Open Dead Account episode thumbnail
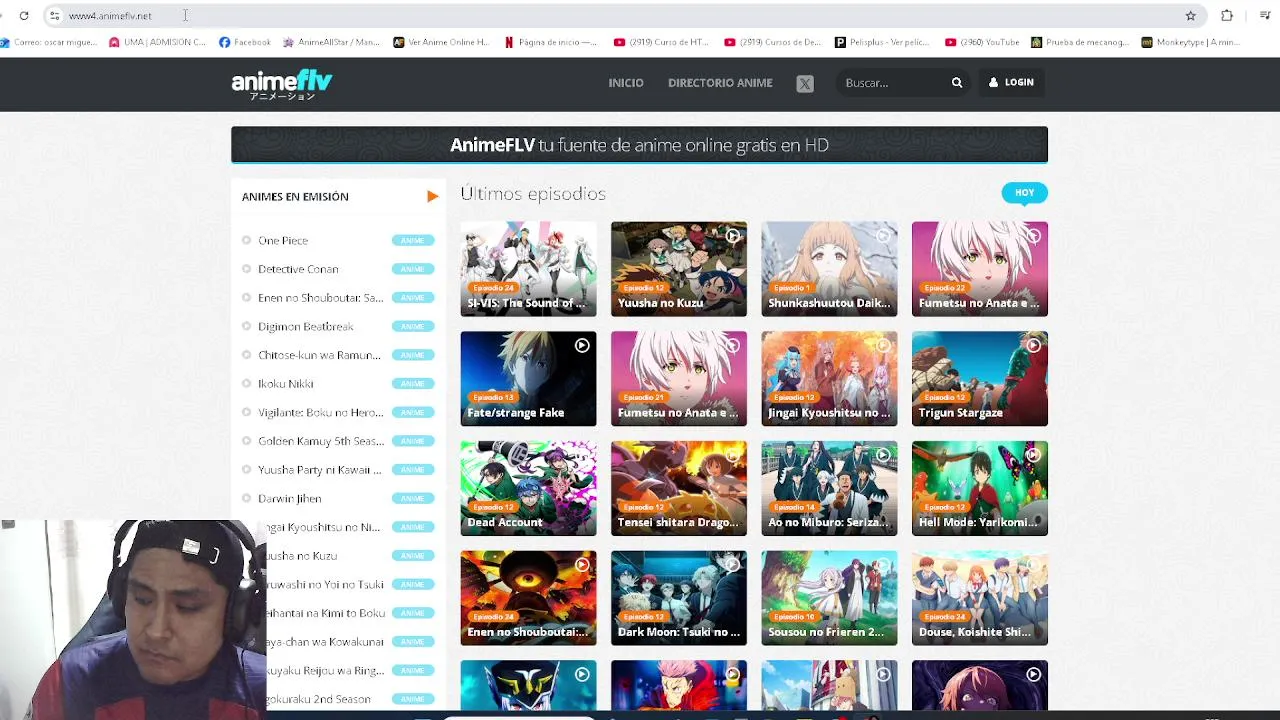Viewport: 1280px width, 720px height. pyautogui.click(x=528, y=488)
